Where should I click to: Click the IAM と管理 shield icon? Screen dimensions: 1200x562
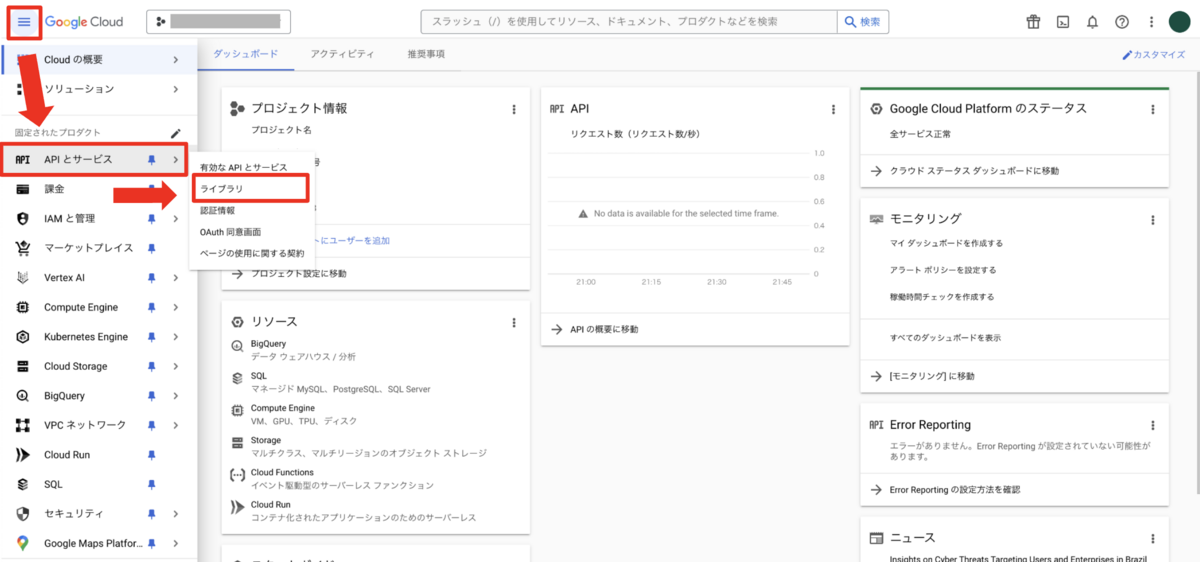[x=23, y=218]
